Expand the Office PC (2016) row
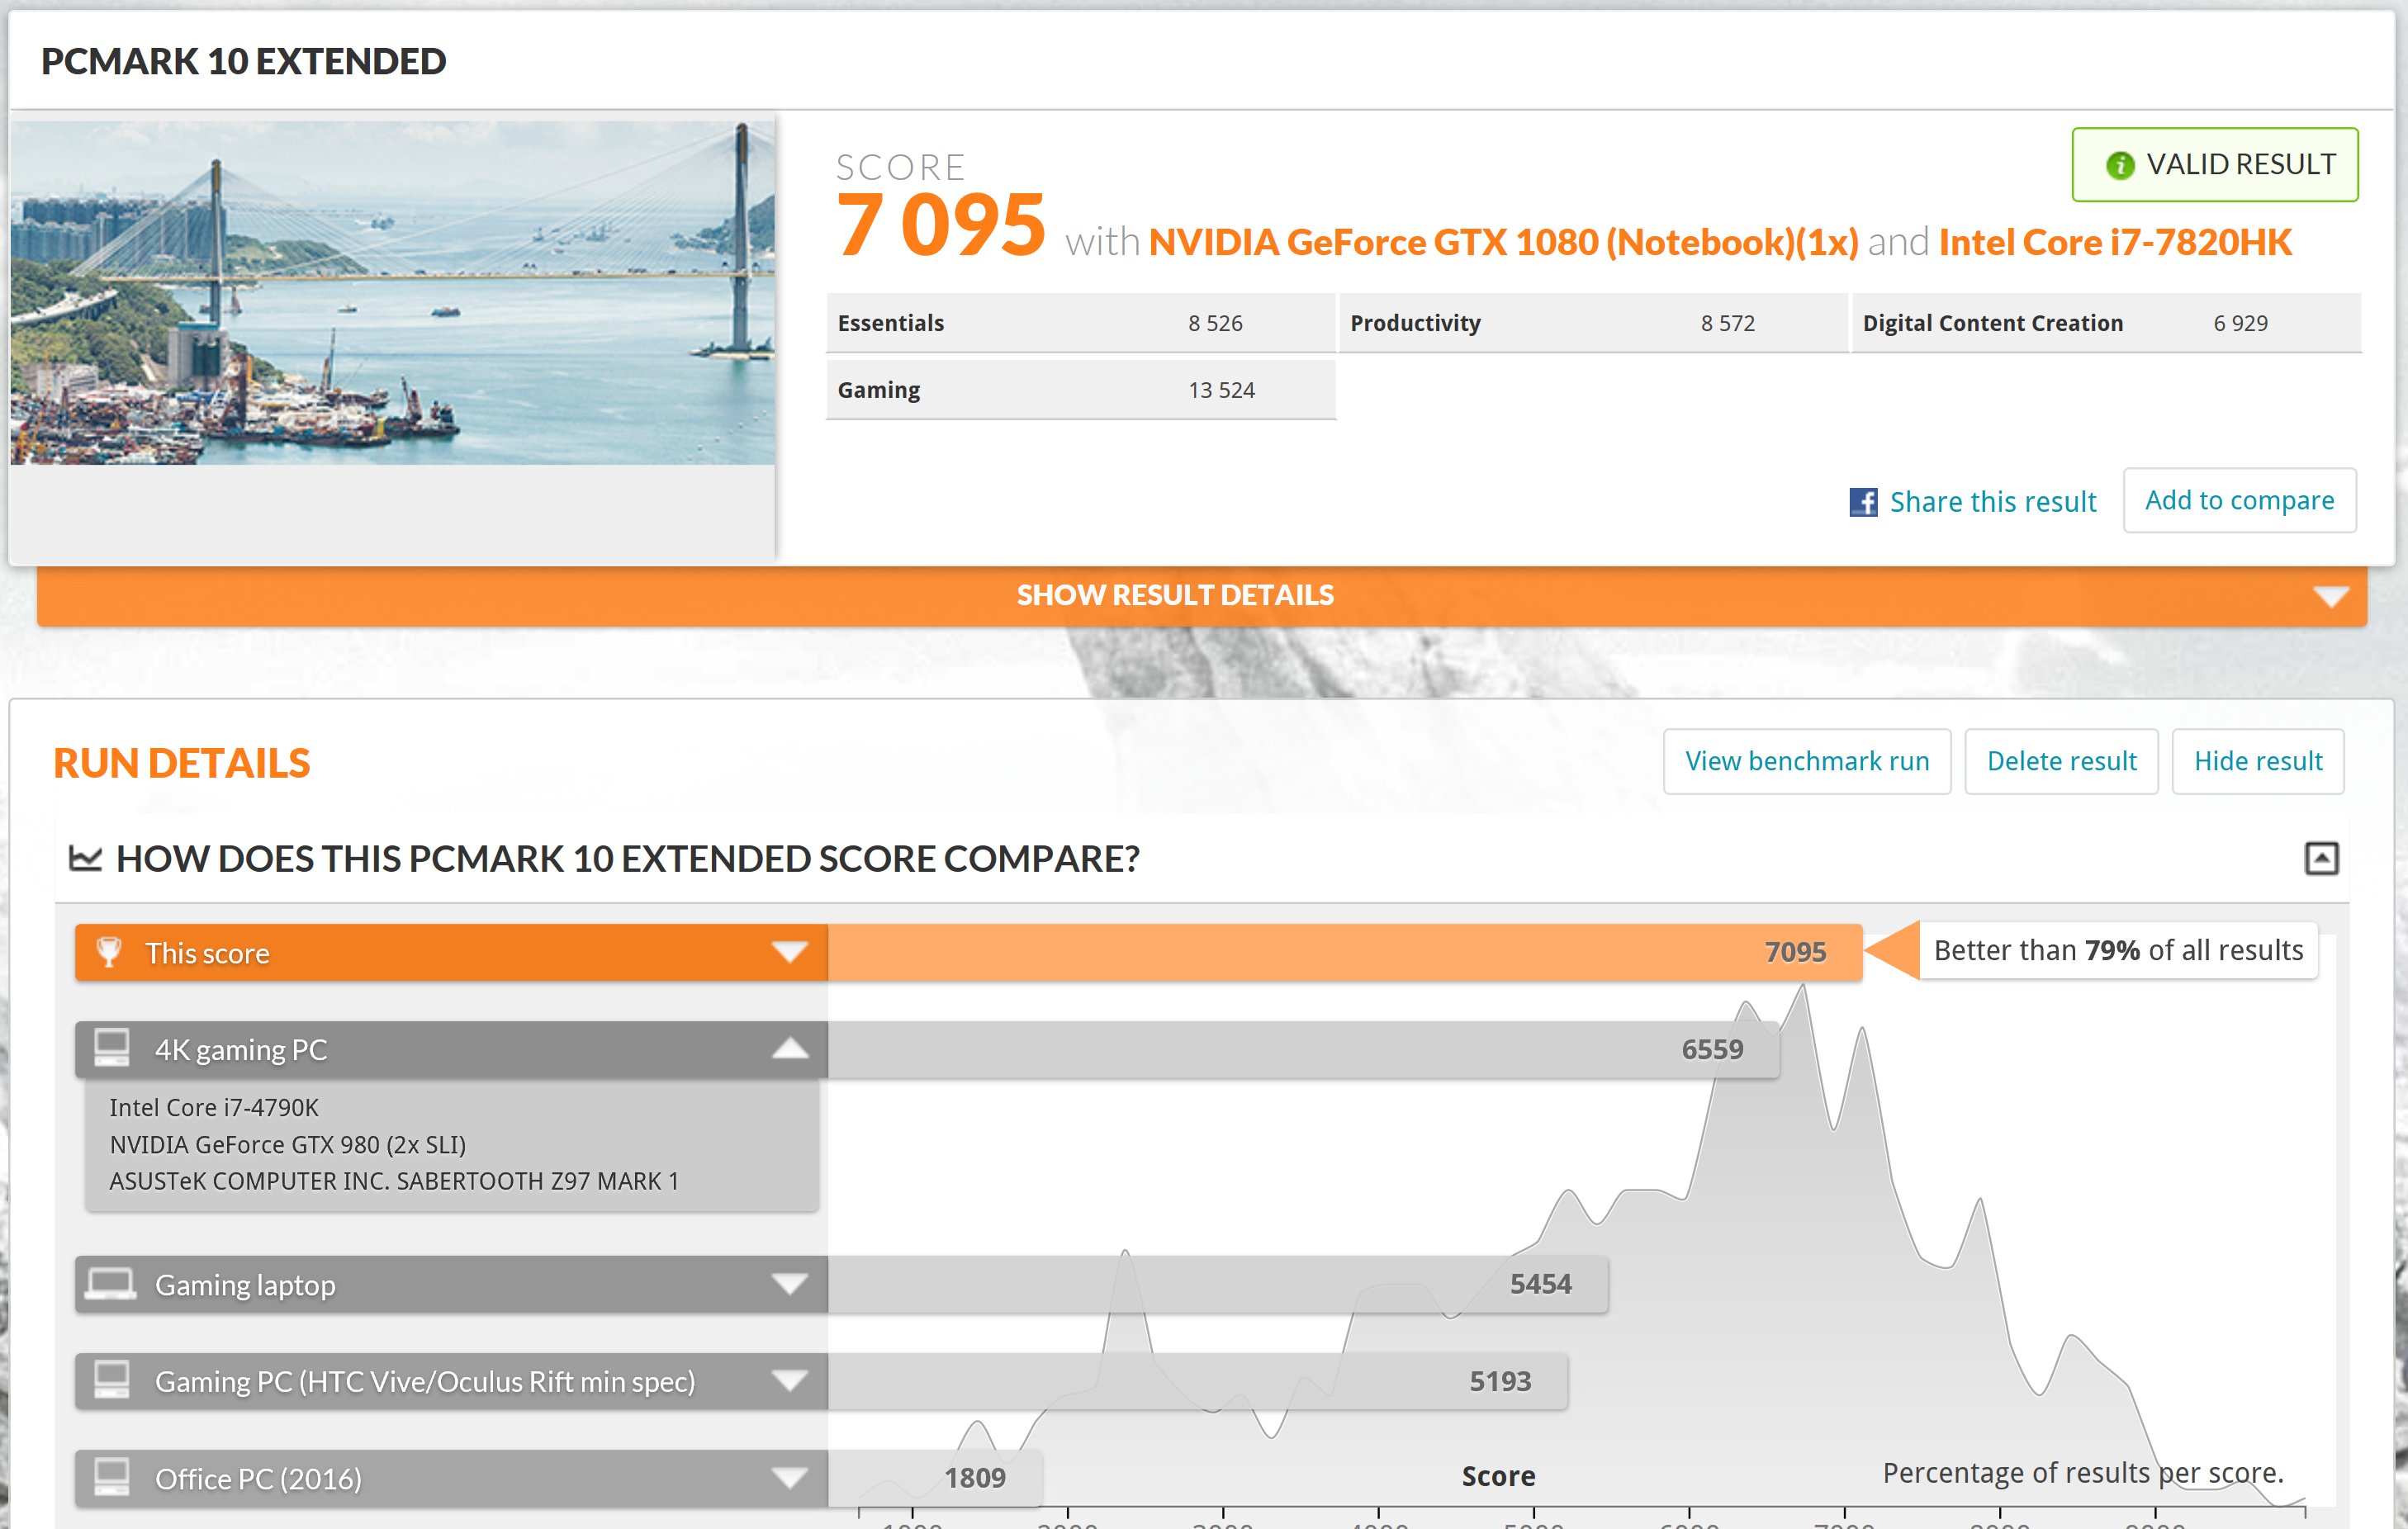 click(x=790, y=1478)
